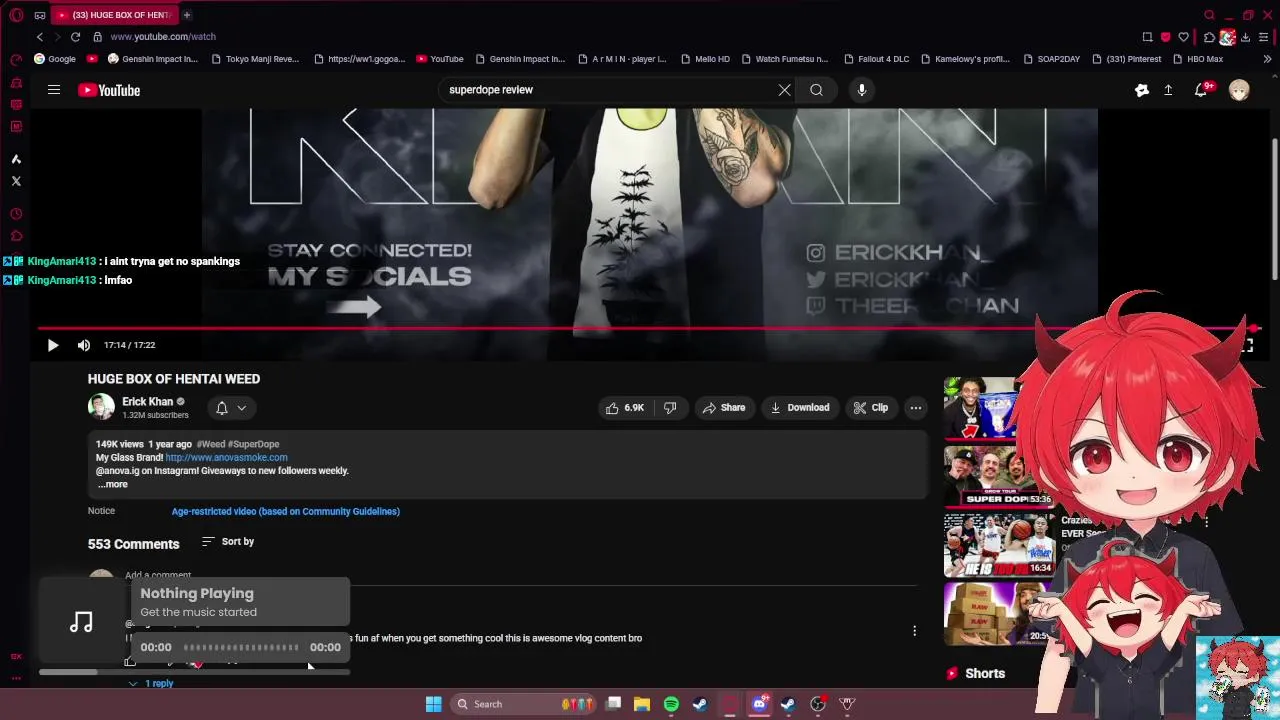Screen dimensions: 1280x720
Task: Start voice search with the microphone
Action: pos(861,90)
